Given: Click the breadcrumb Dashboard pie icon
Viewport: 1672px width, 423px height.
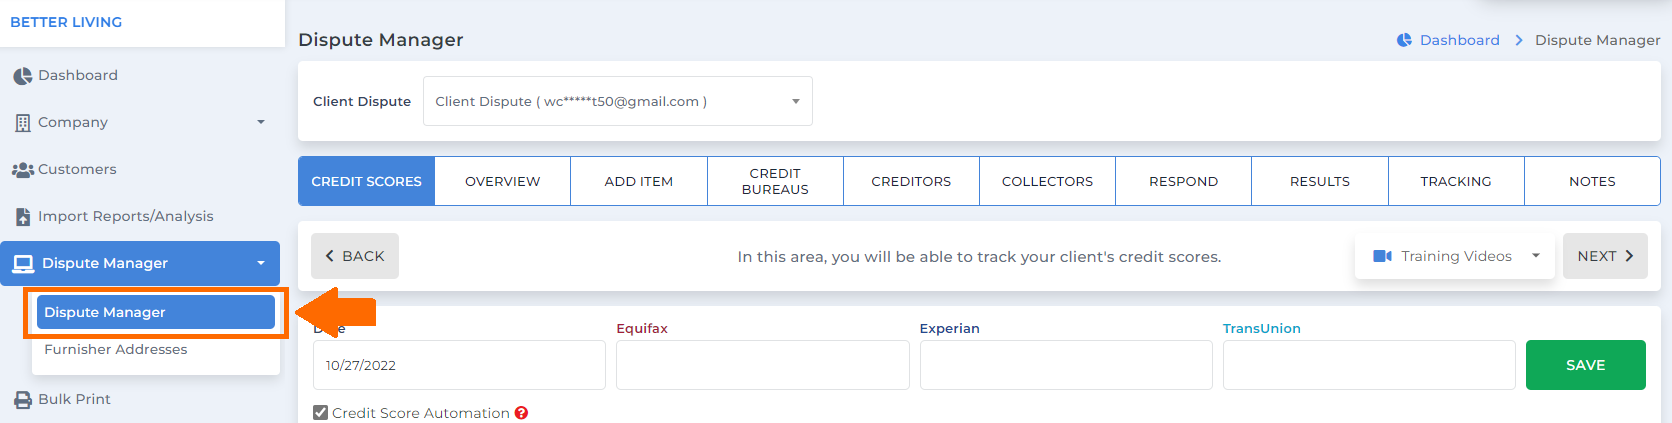Looking at the screenshot, I should (1404, 40).
